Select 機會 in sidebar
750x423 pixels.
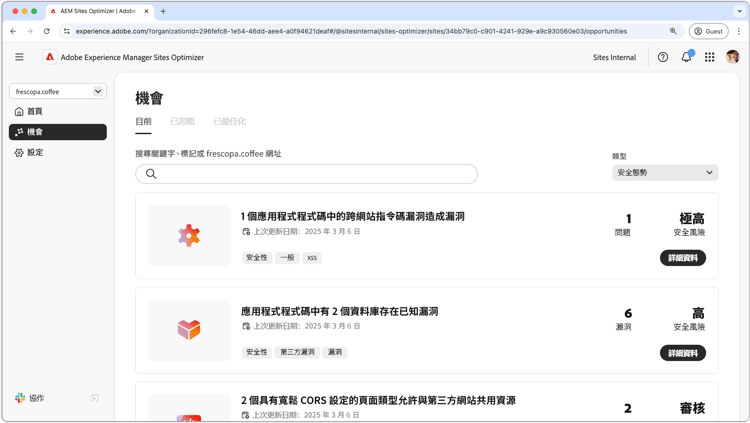[x=58, y=132]
